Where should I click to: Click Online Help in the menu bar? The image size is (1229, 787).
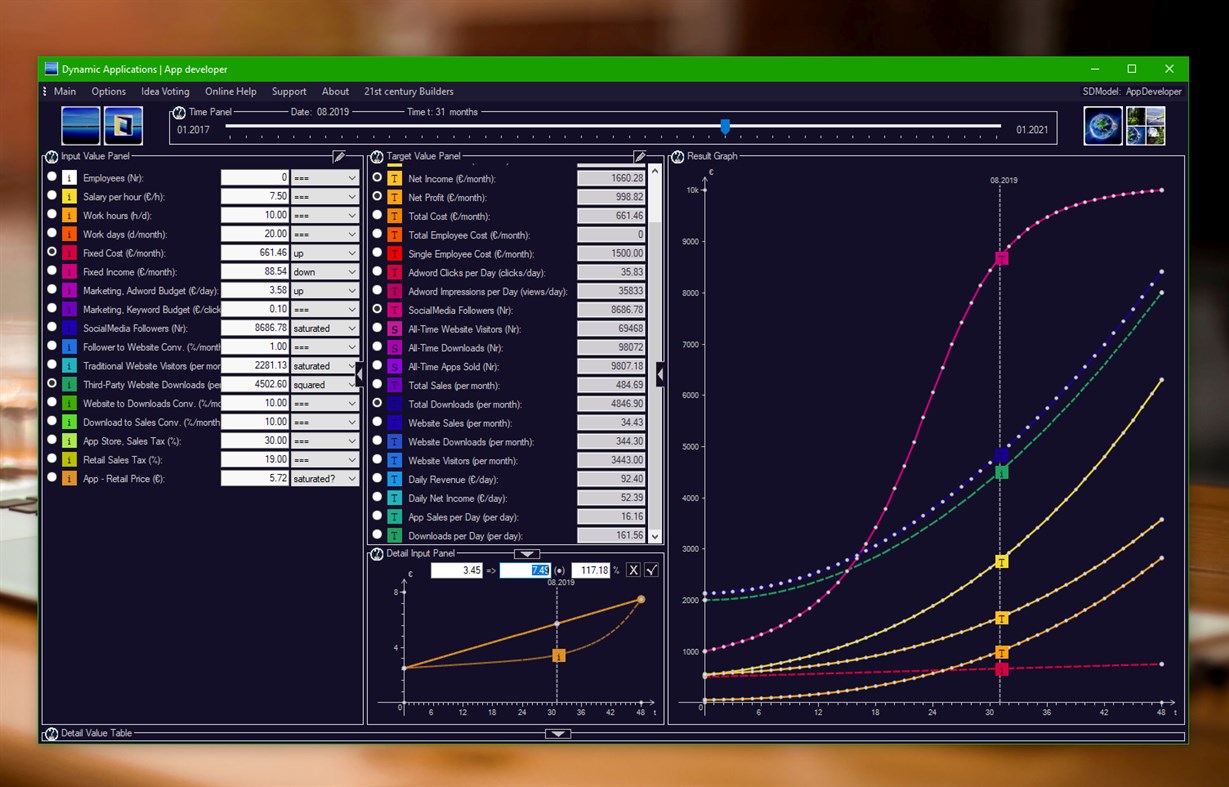pyautogui.click(x=230, y=91)
